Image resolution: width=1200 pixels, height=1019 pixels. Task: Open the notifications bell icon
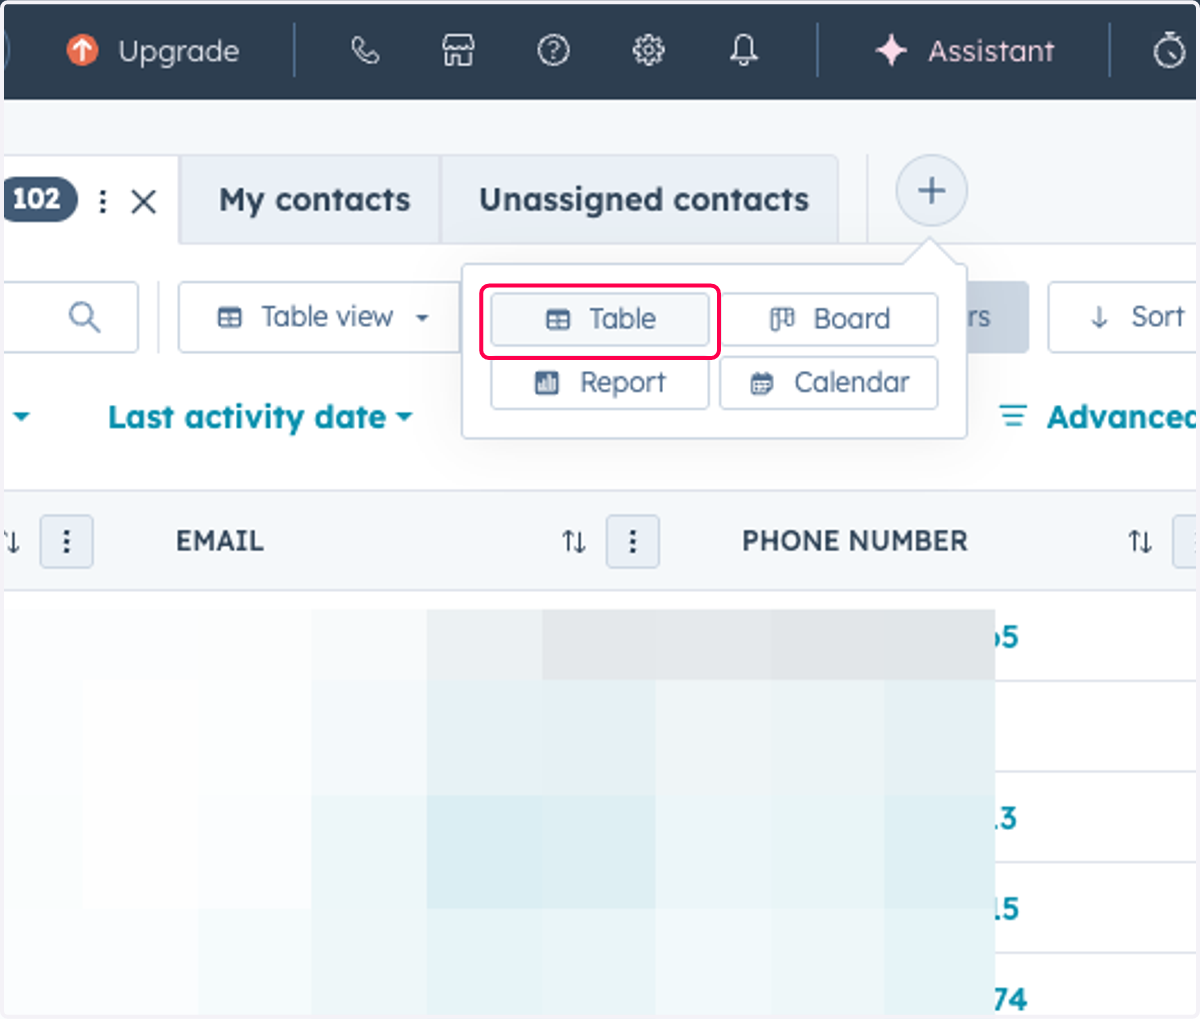(743, 50)
